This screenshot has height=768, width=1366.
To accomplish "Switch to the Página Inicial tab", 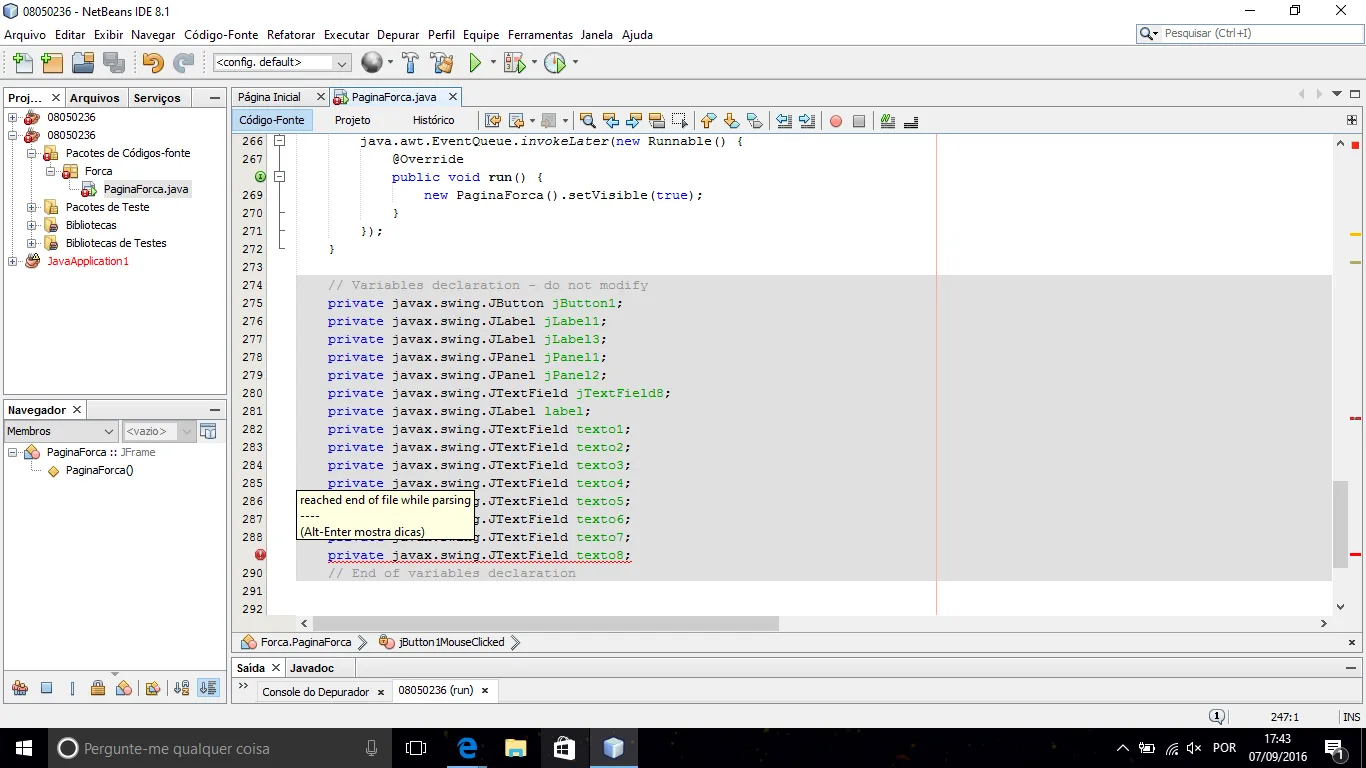I will [270, 97].
